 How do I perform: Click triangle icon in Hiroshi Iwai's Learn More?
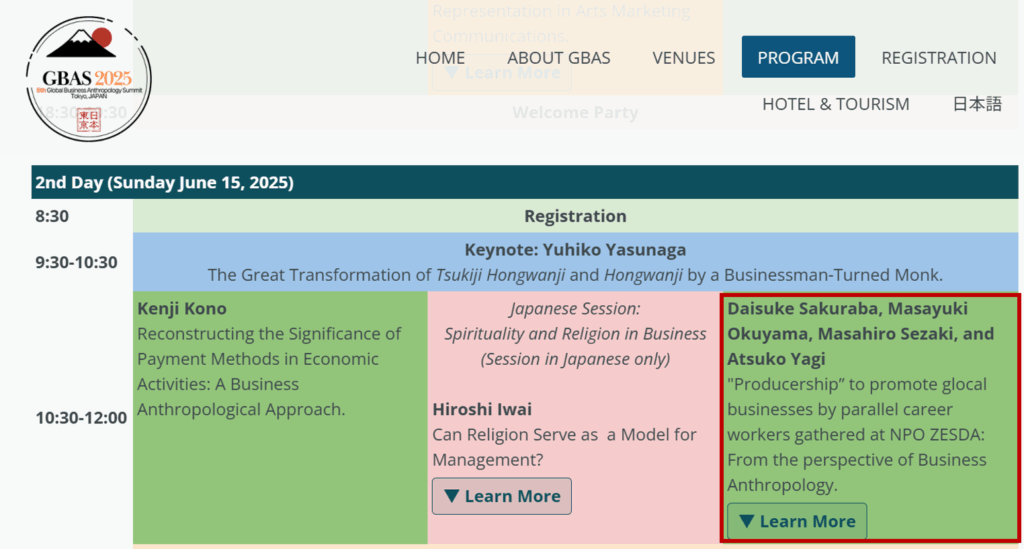coord(451,496)
